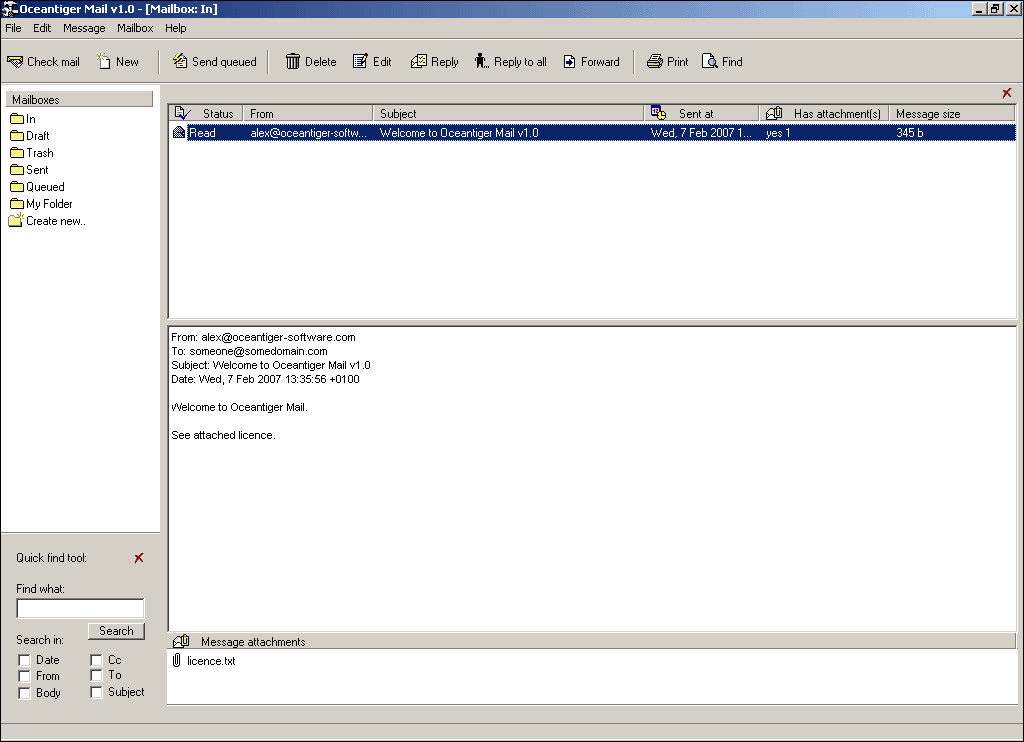Sort by Message size column header
This screenshot has width=1024, height=742.
(952, 114)
